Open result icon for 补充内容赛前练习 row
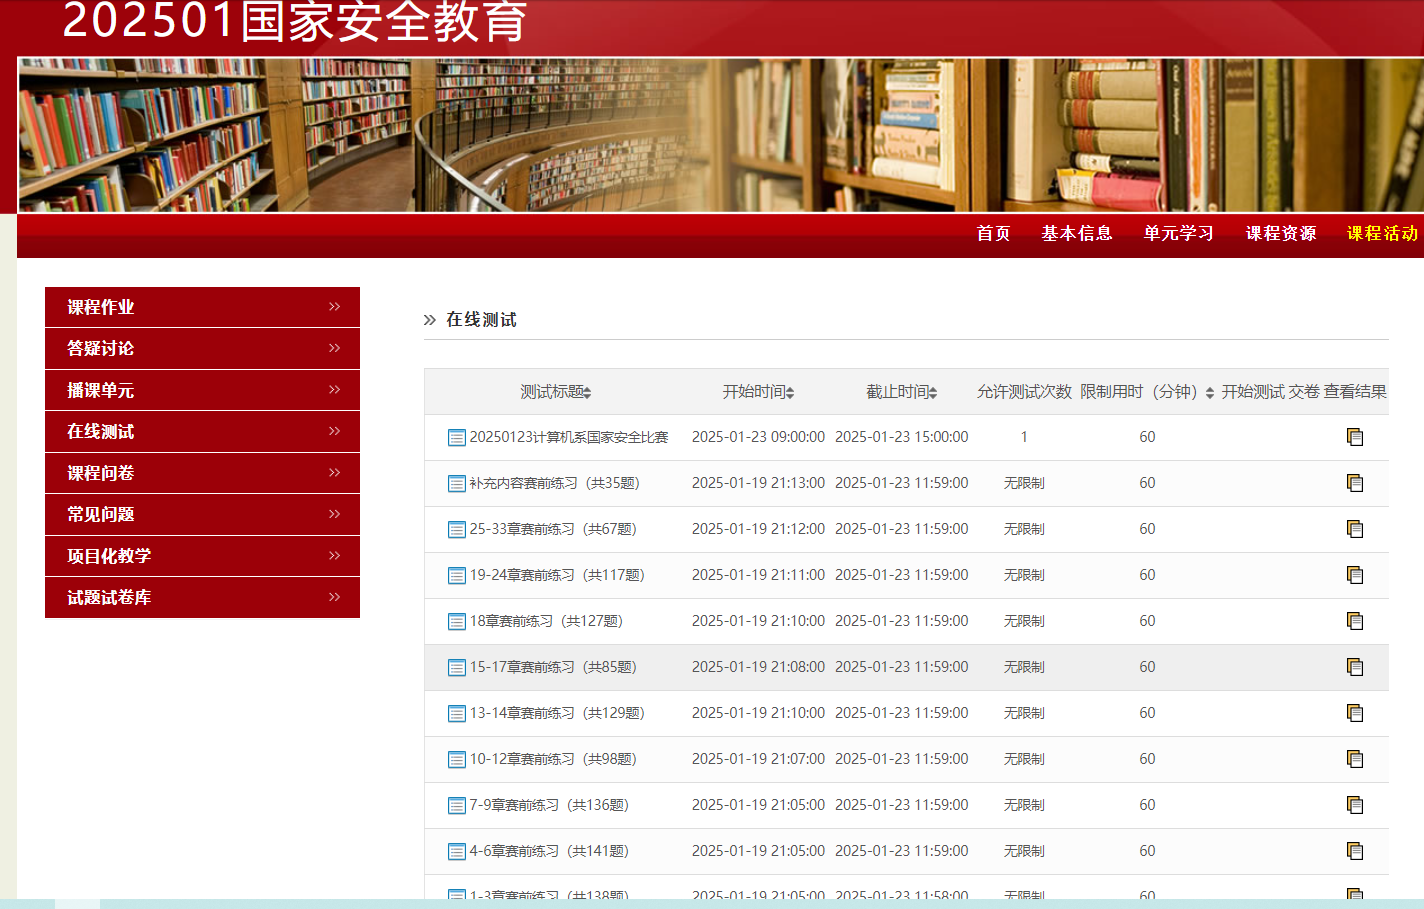 [1355, 483]
